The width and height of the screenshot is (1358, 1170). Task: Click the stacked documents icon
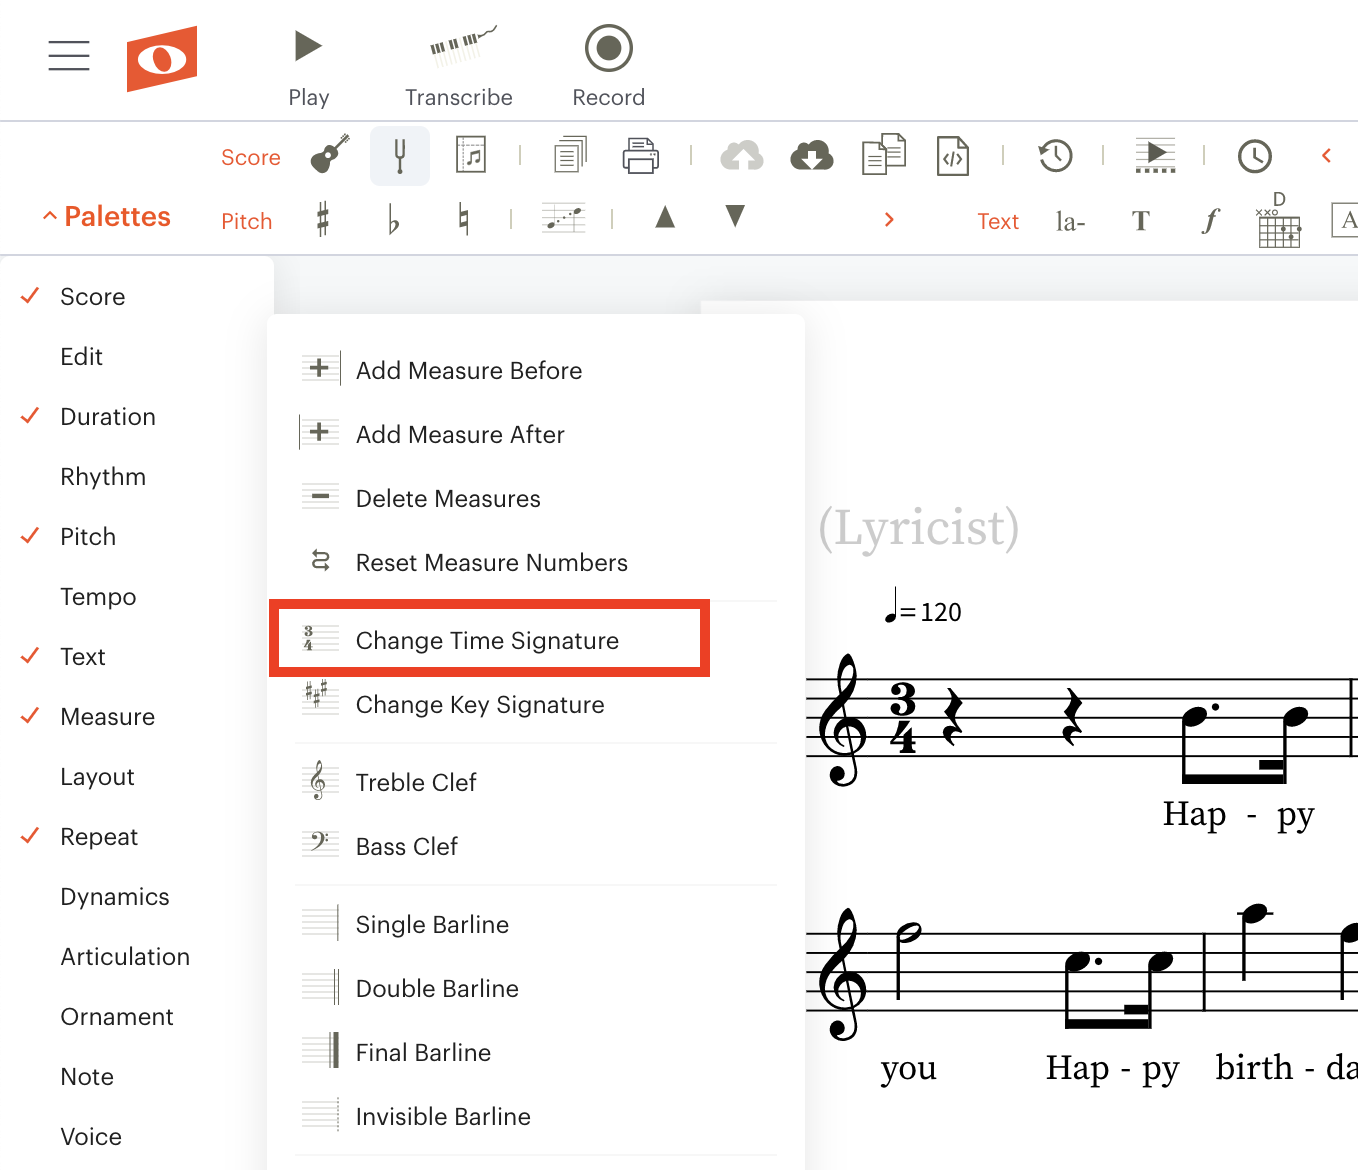(571, 155)
